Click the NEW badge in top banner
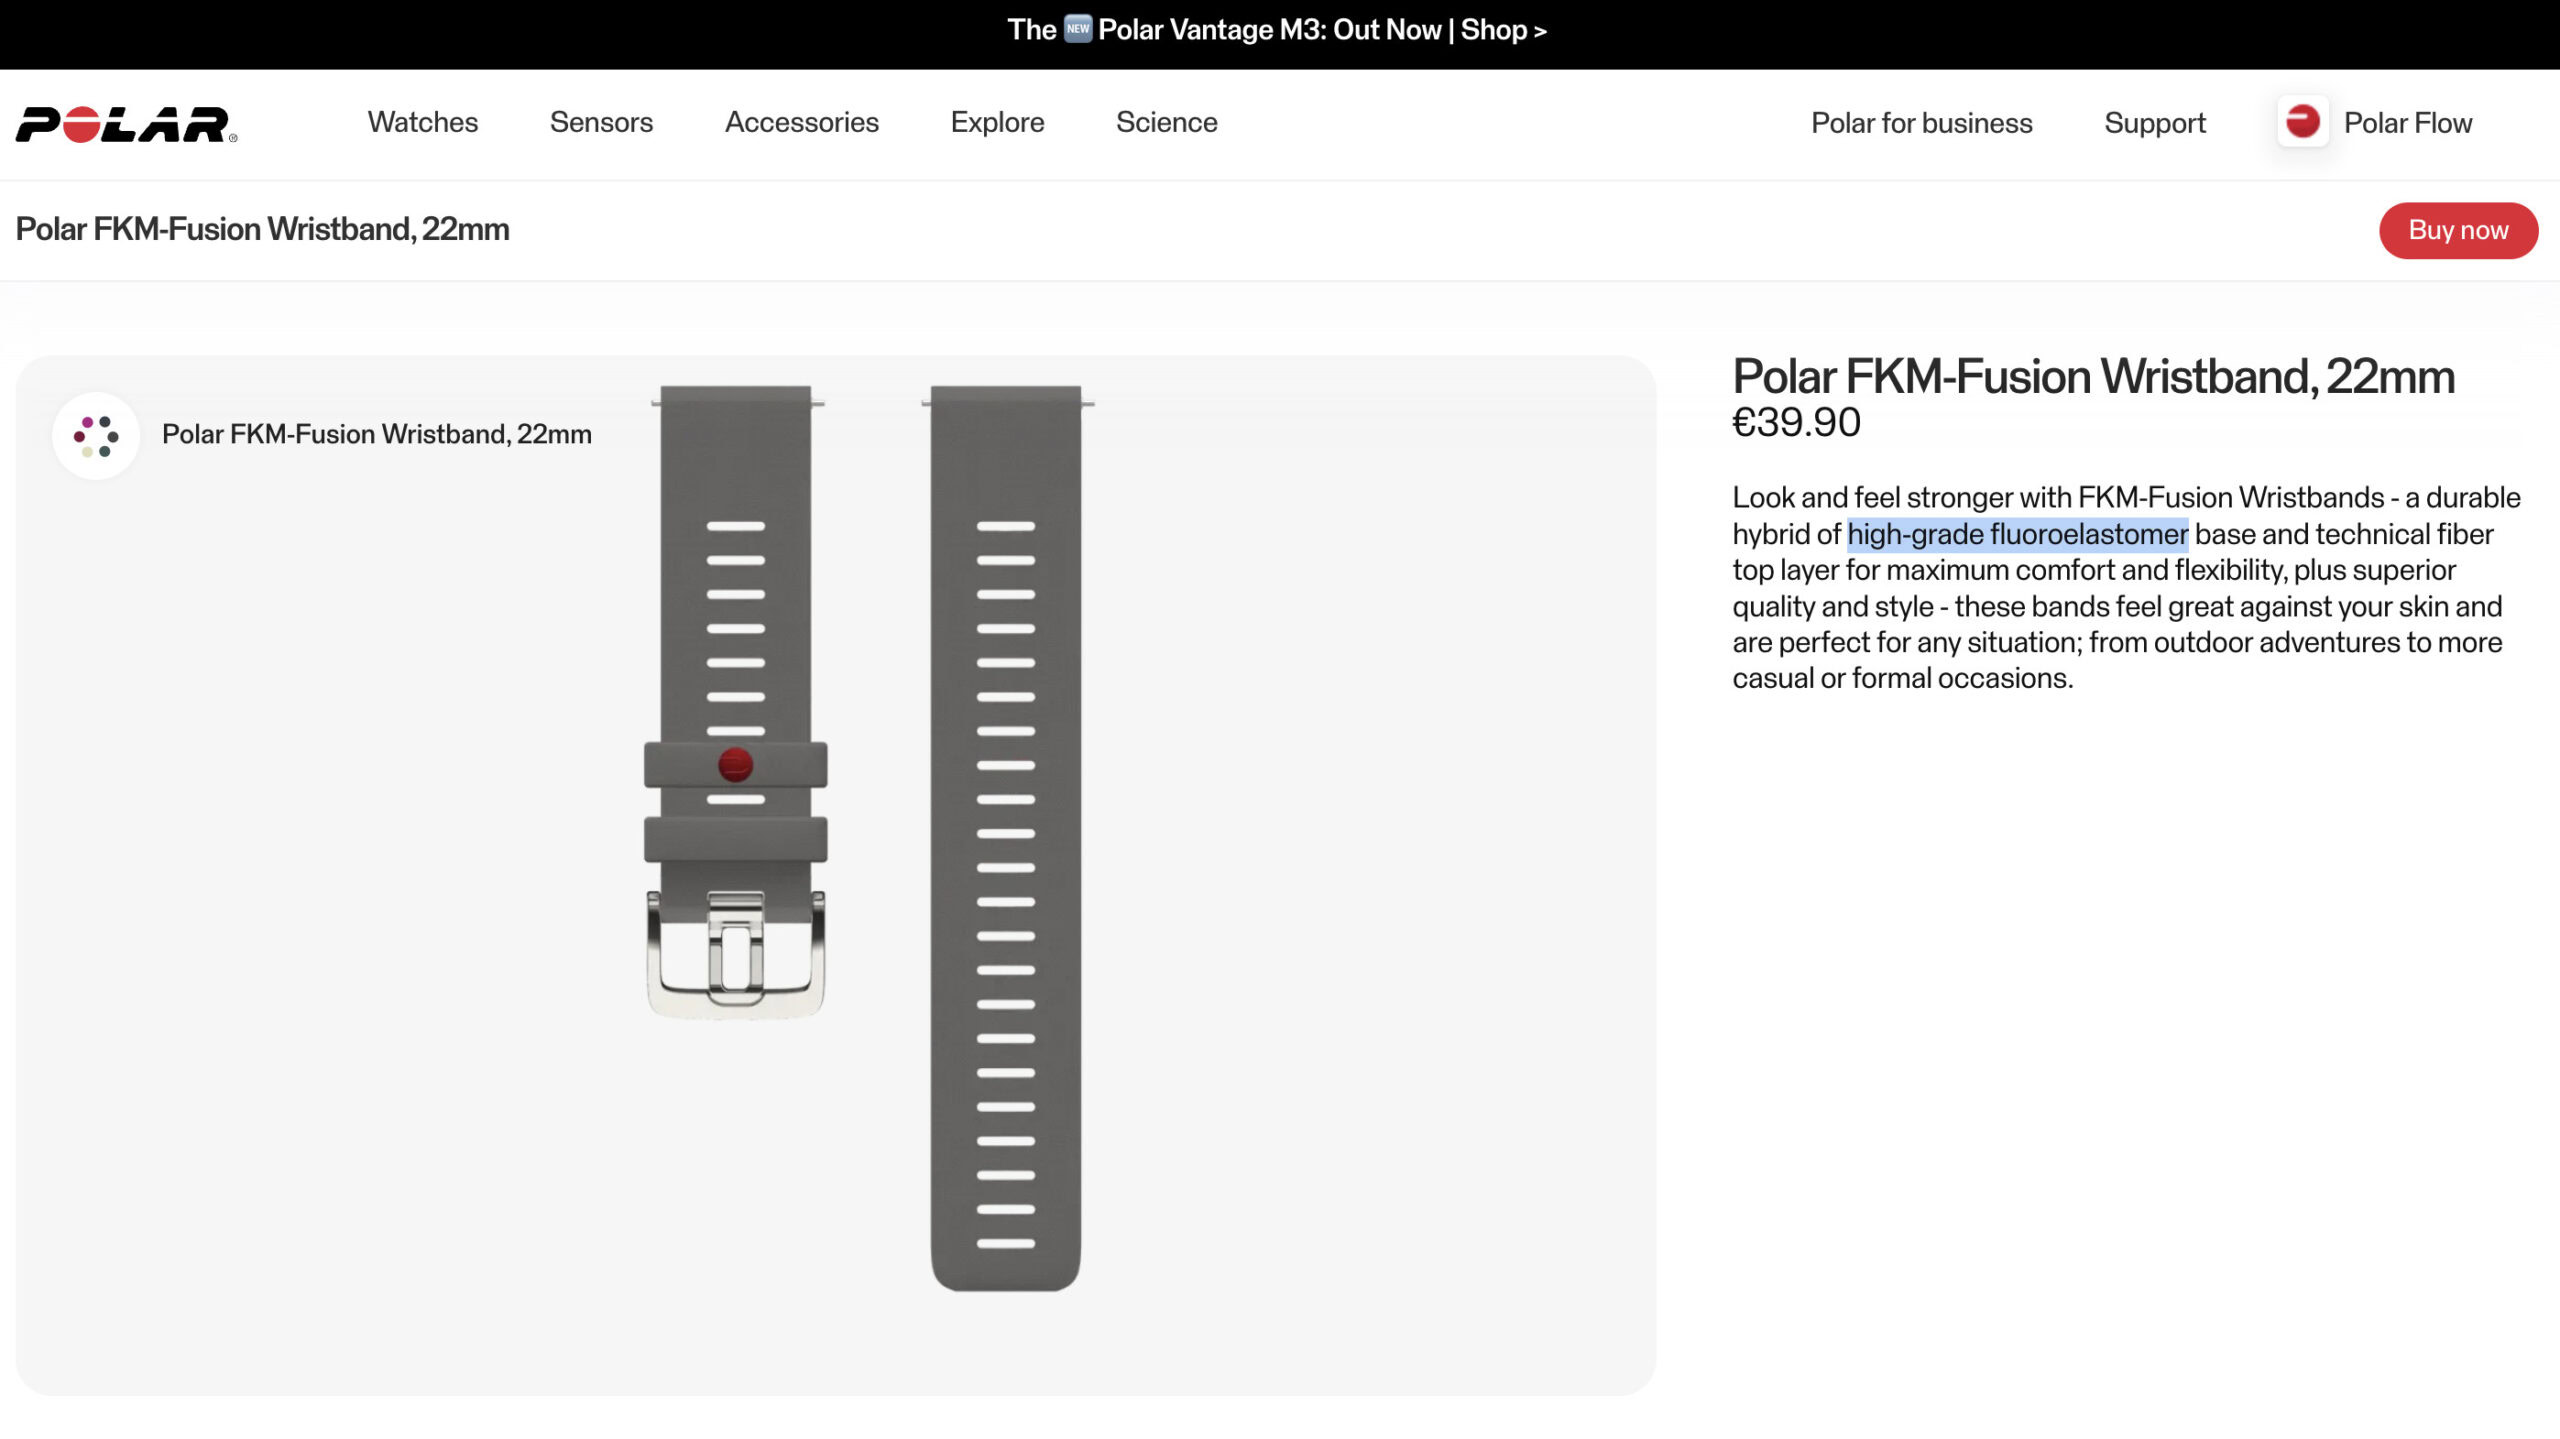The image size is (2560, 1439). 1077,29
